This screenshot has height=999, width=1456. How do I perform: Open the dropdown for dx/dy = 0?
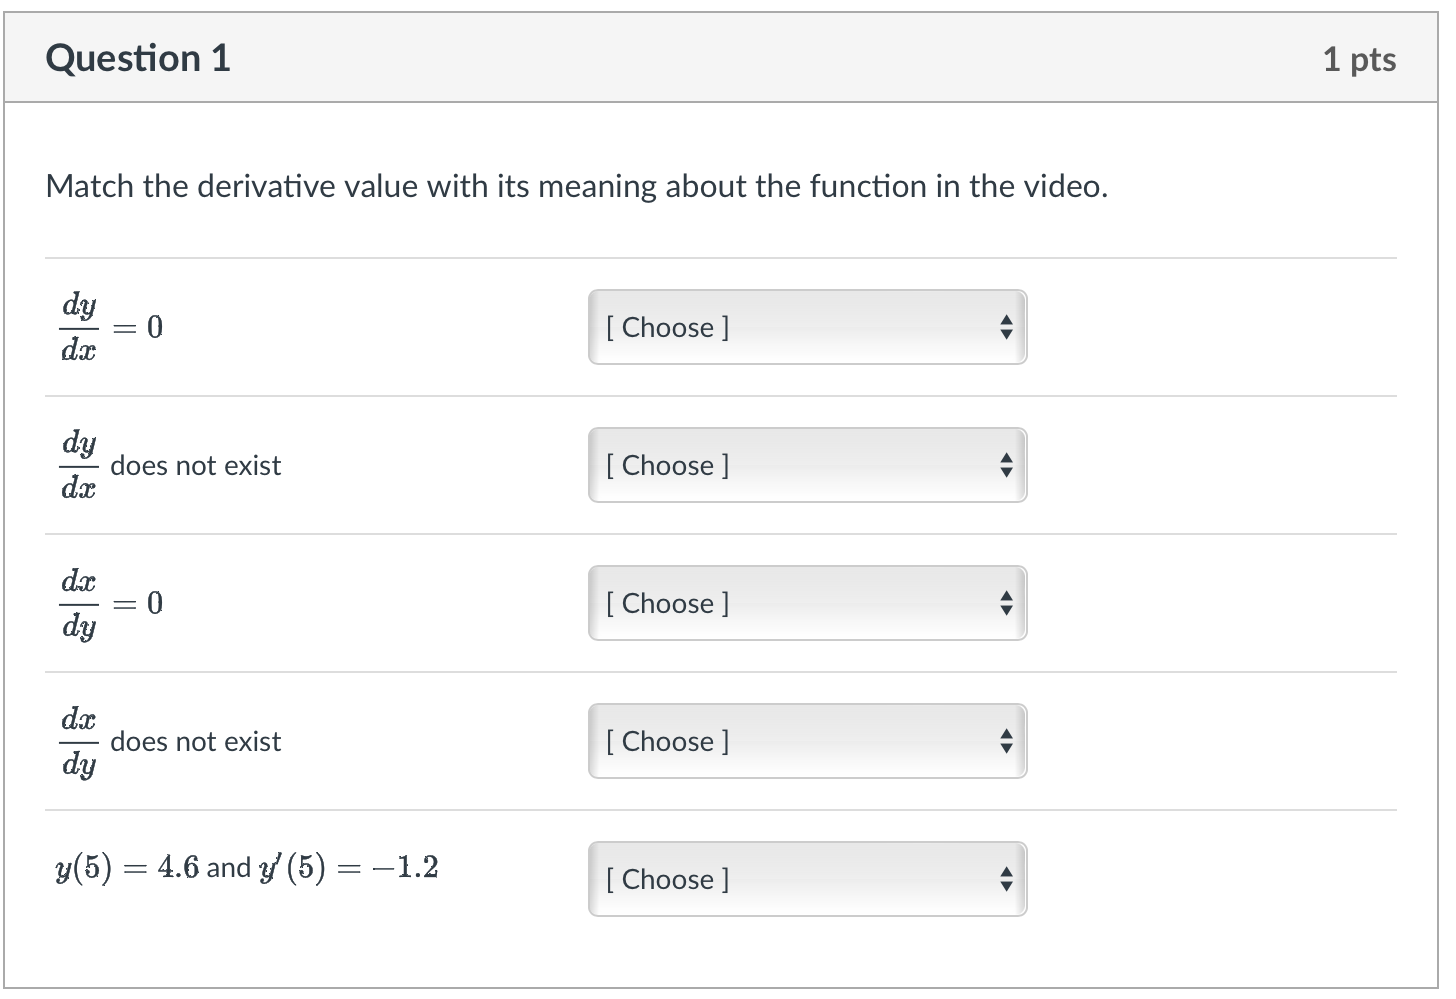(806, 603)
